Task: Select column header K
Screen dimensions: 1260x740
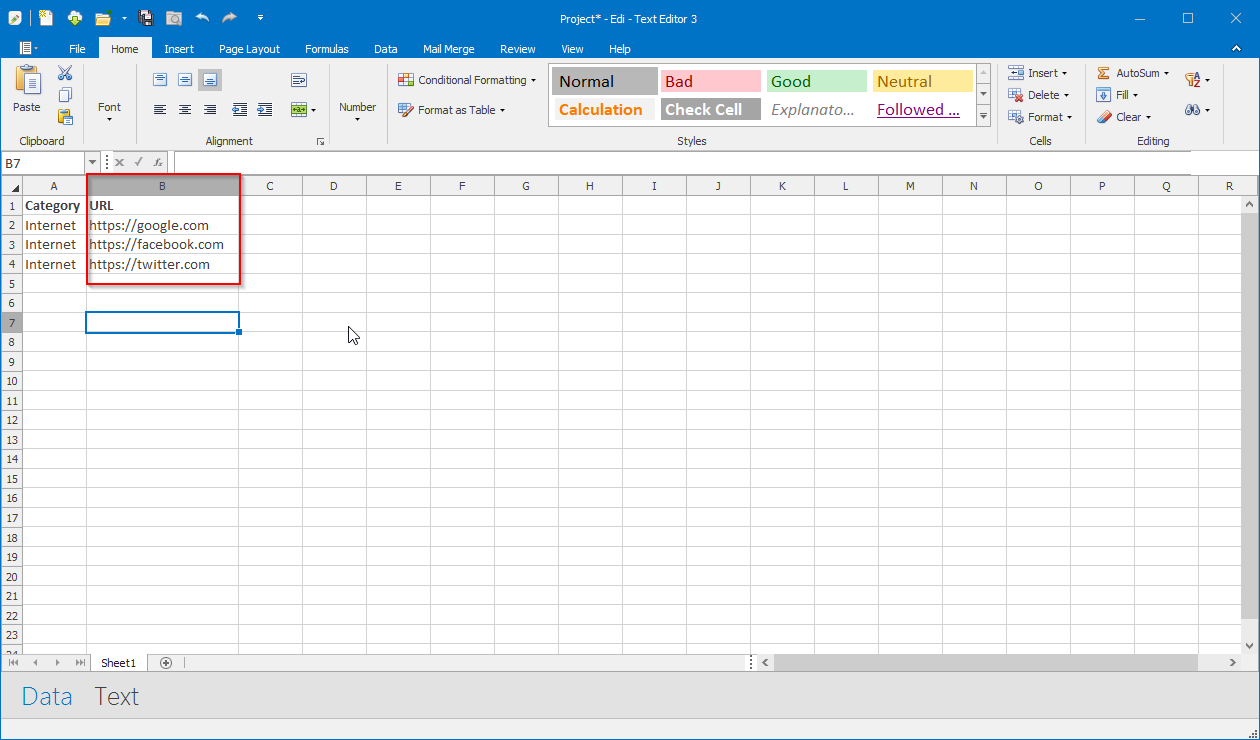Action: point(782,186)
